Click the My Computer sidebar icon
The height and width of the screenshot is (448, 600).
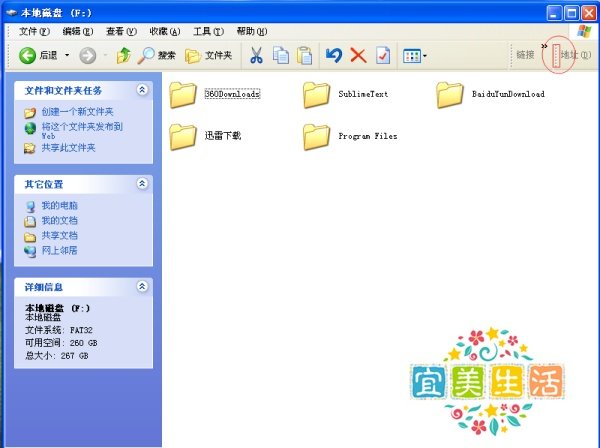click(30, 207)
